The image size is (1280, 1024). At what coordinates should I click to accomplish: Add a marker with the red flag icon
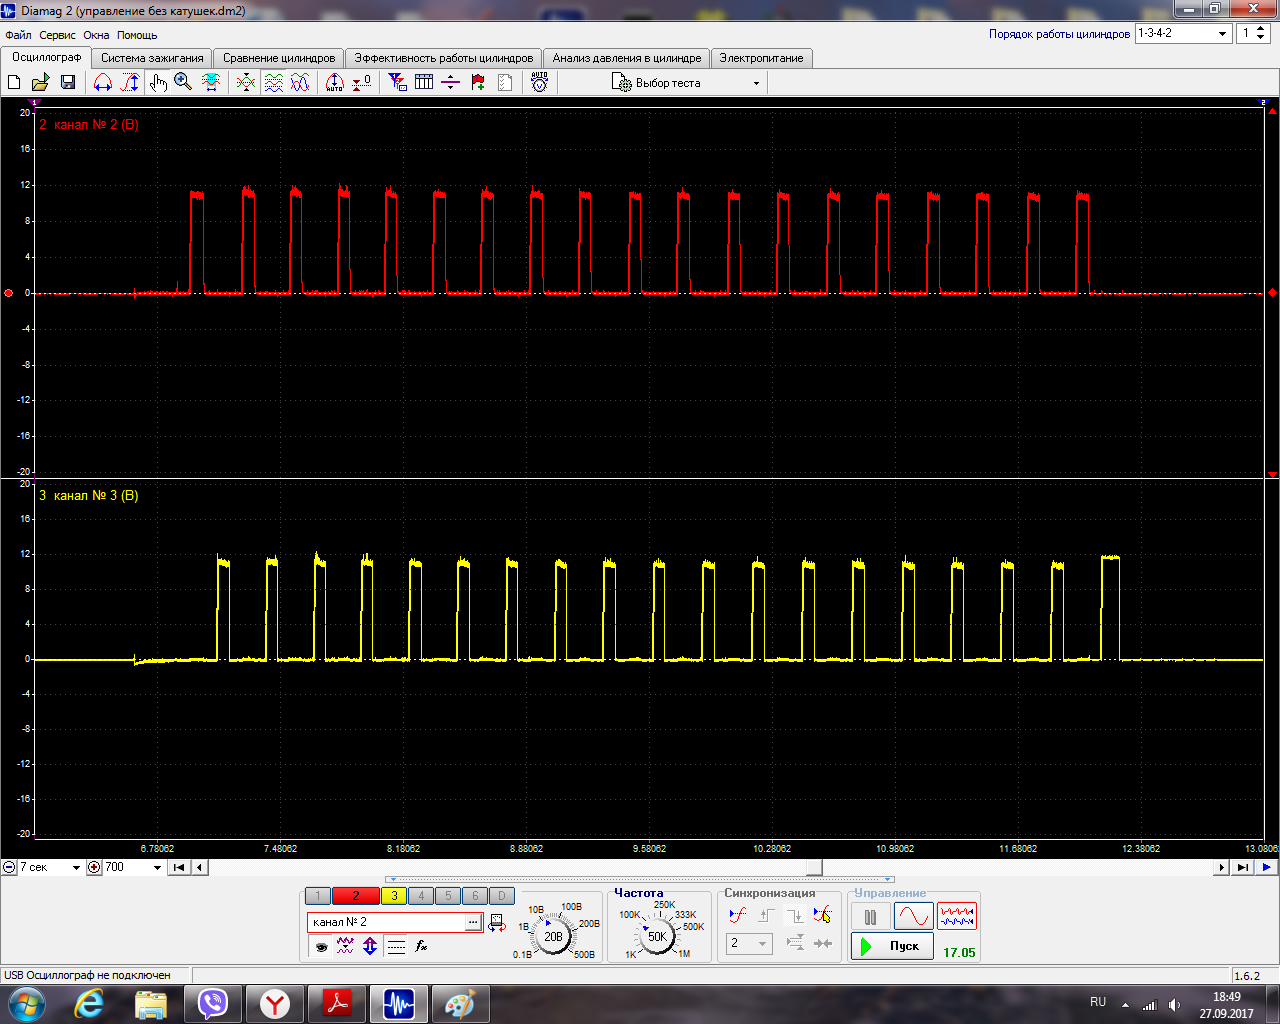click(478, 83)
